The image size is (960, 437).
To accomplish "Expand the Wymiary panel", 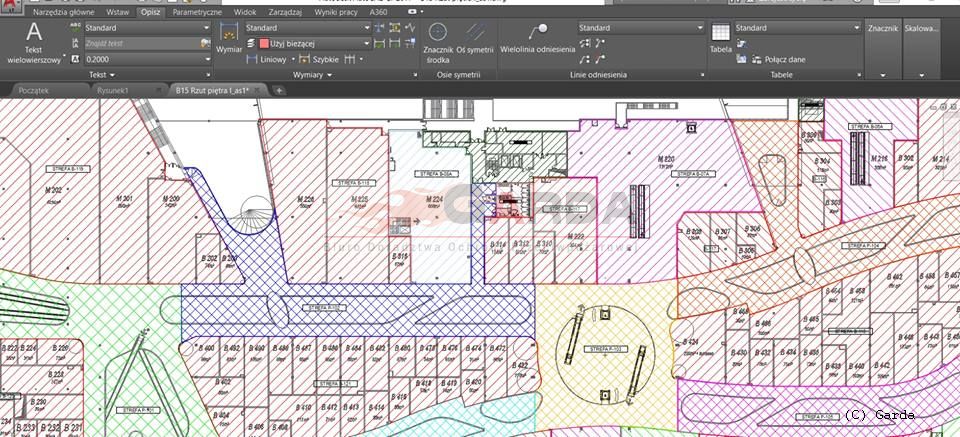I will 312,75.
